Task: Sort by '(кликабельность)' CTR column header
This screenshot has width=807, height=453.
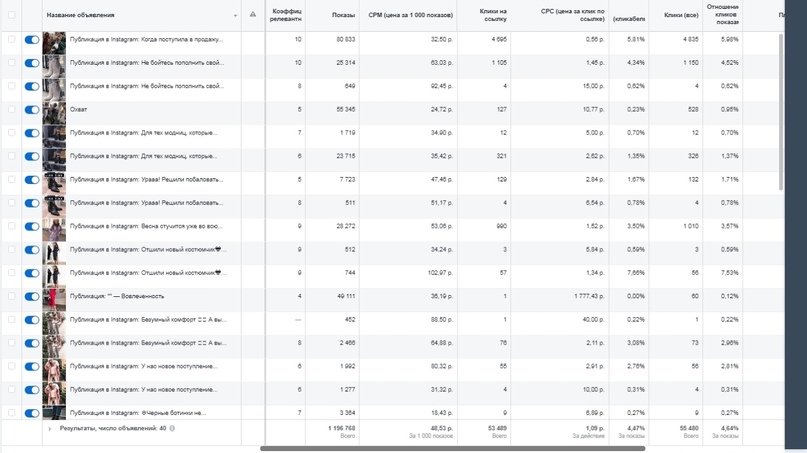Action: click(x=628, y=19)
